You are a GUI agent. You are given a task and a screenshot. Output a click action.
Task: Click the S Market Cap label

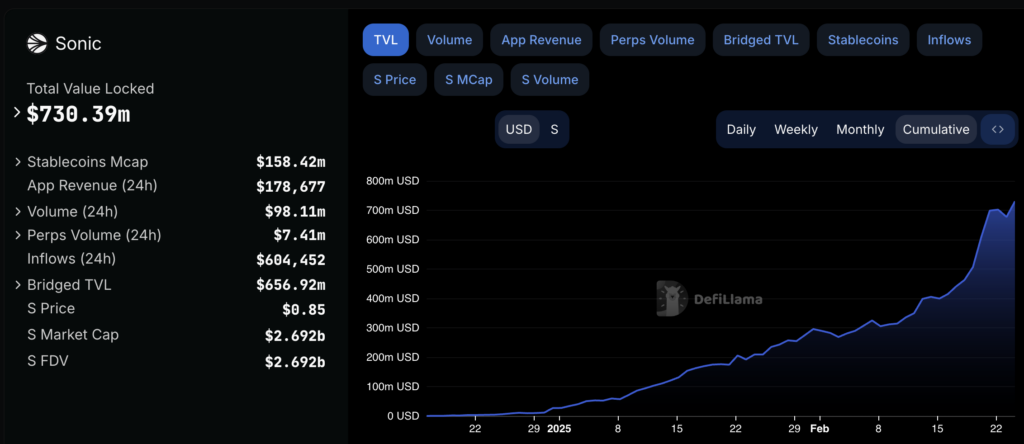coord(72,335)
